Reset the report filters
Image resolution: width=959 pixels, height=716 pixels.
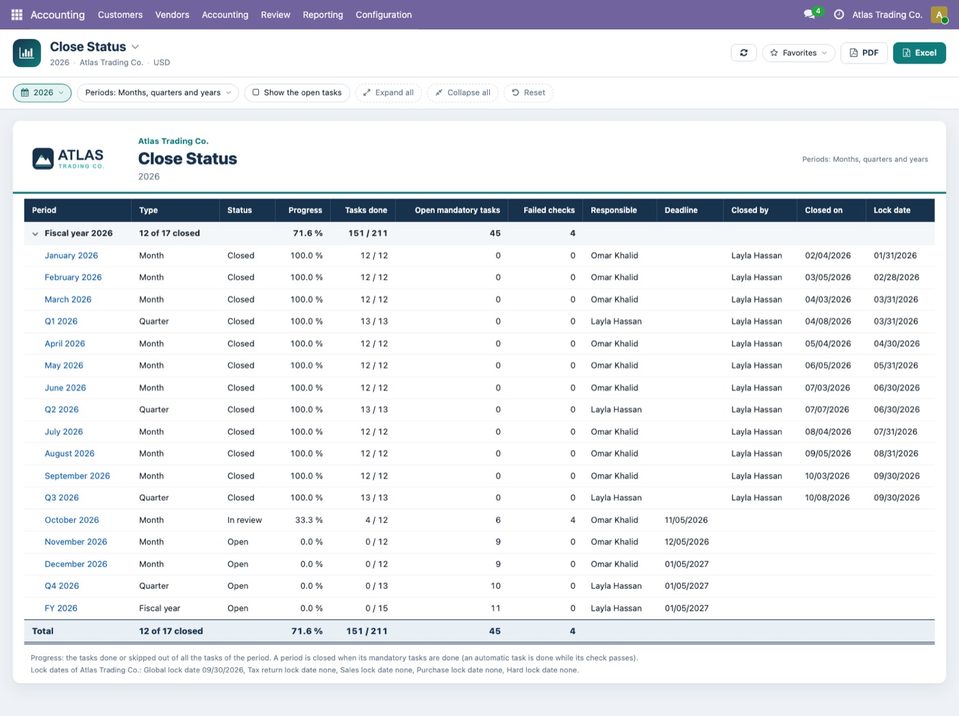pyautogui.click(x=528, y=92)
